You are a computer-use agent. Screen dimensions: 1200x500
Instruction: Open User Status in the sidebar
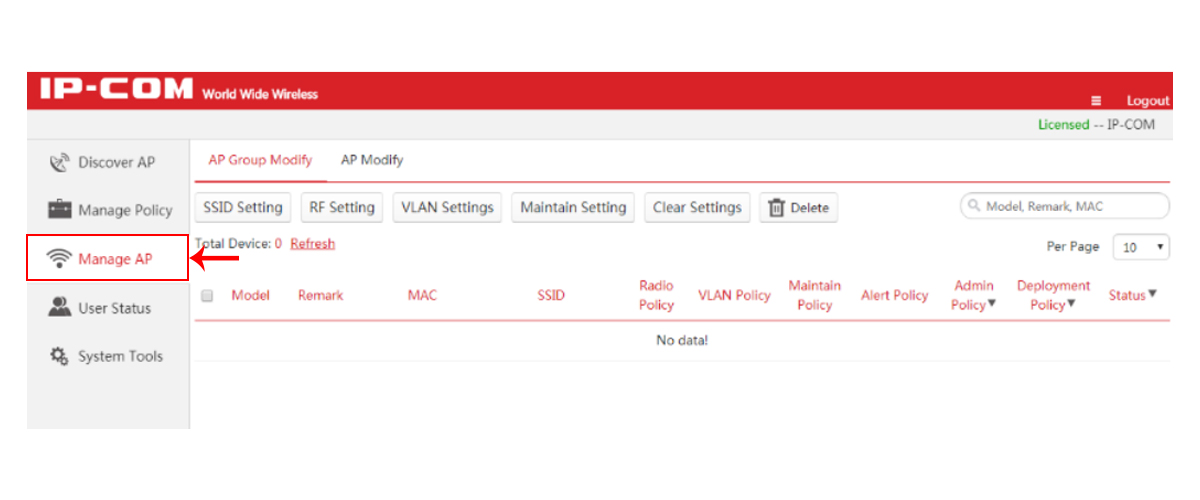click(x=108, y=308)
